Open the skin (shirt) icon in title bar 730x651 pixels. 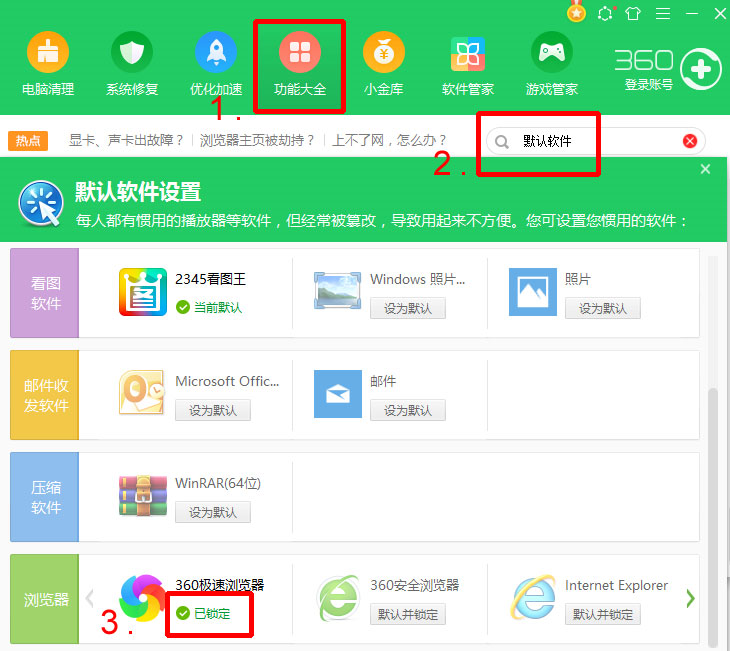tap(633, 14)
